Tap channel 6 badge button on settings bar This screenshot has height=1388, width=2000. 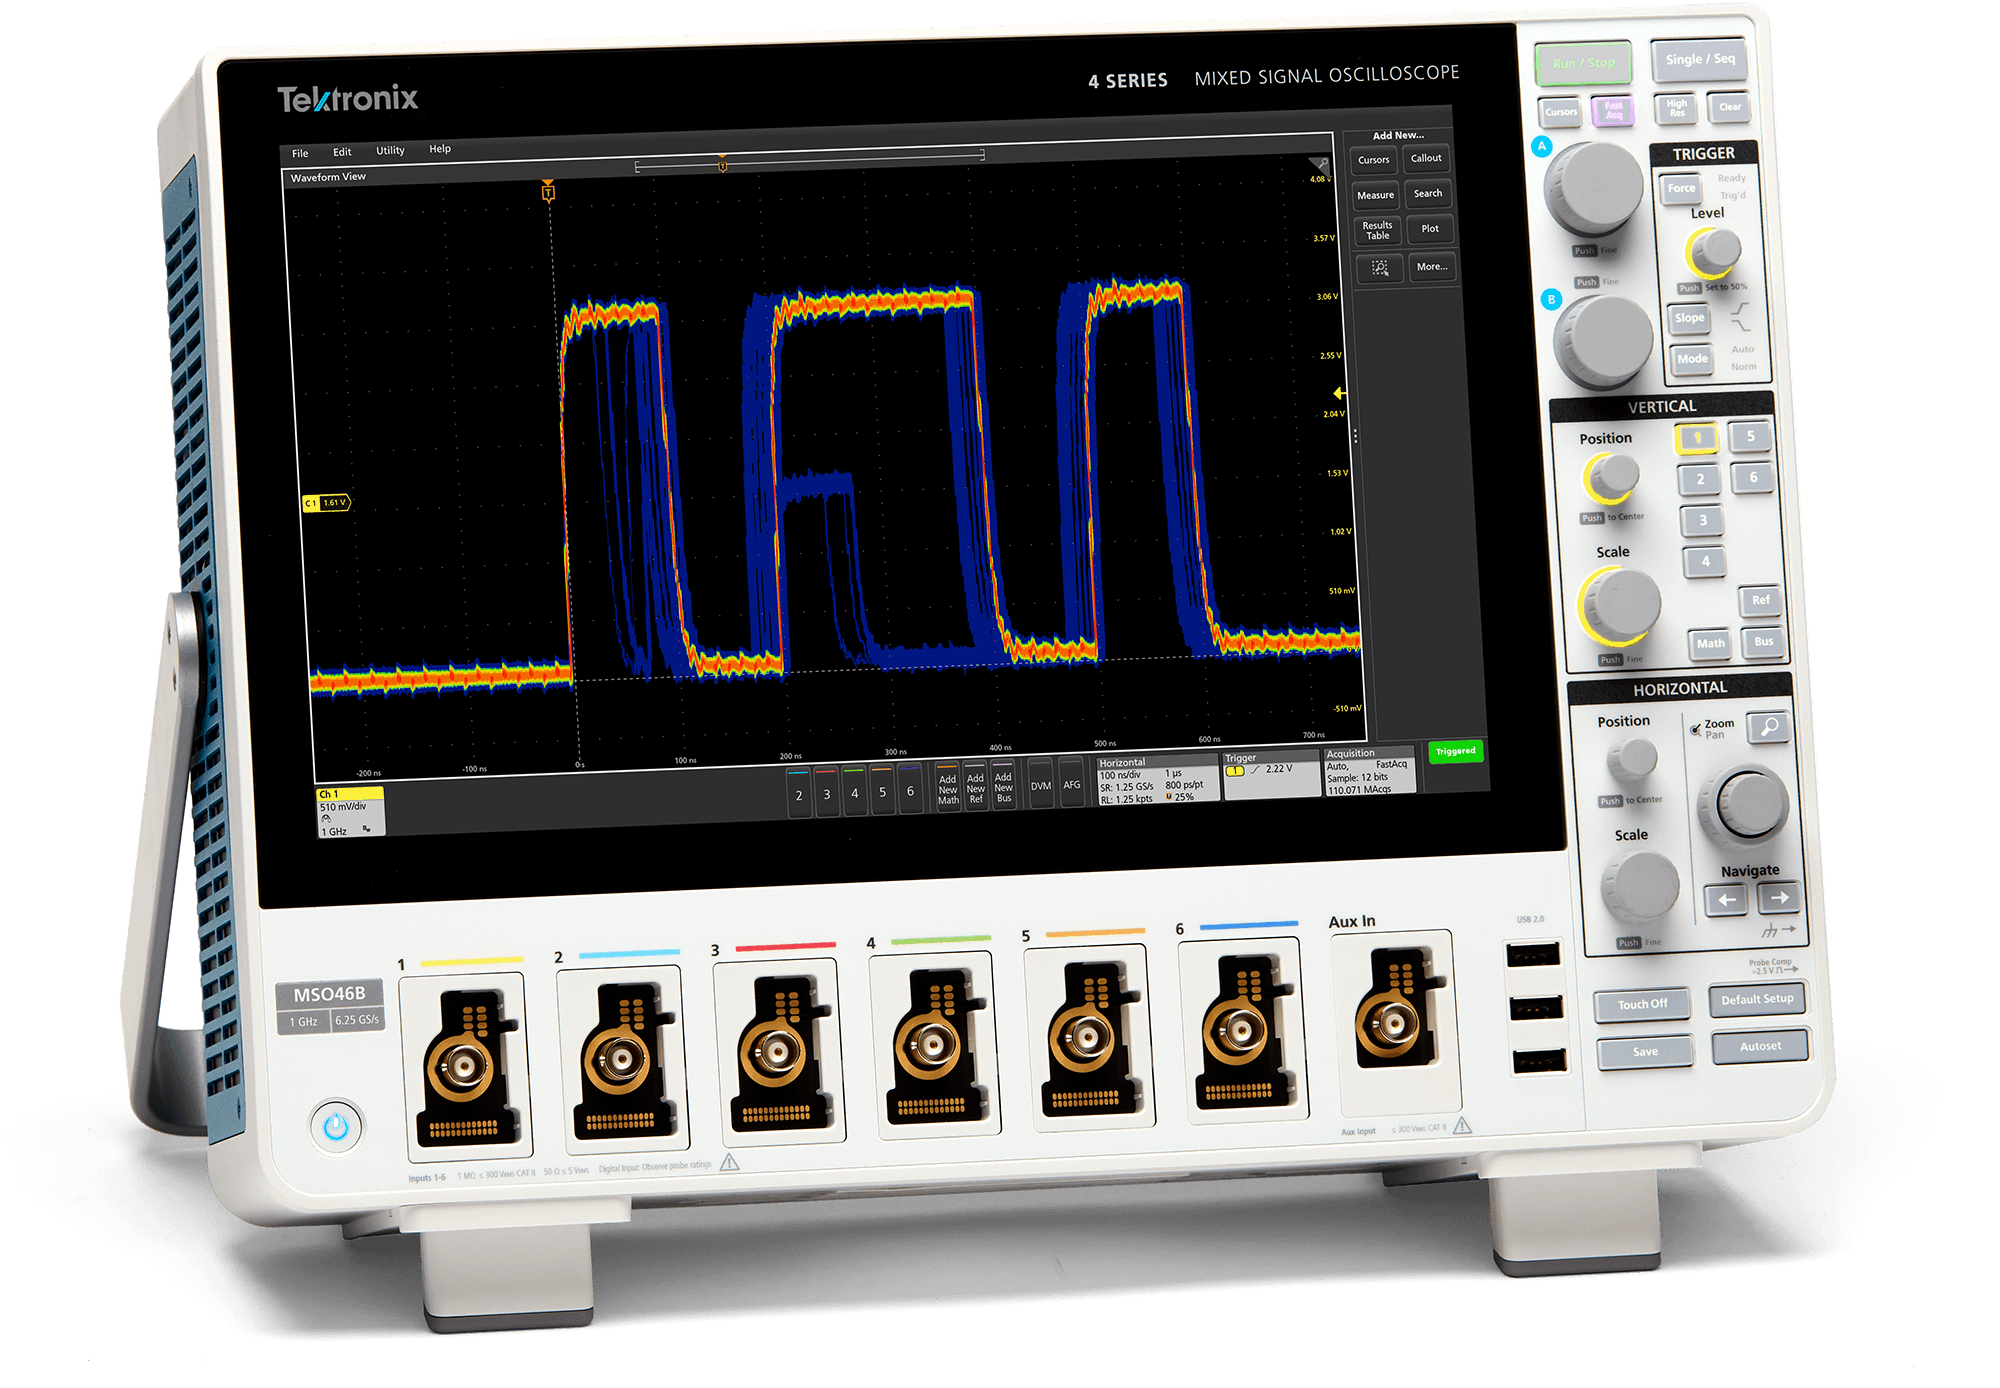point(910,789)
